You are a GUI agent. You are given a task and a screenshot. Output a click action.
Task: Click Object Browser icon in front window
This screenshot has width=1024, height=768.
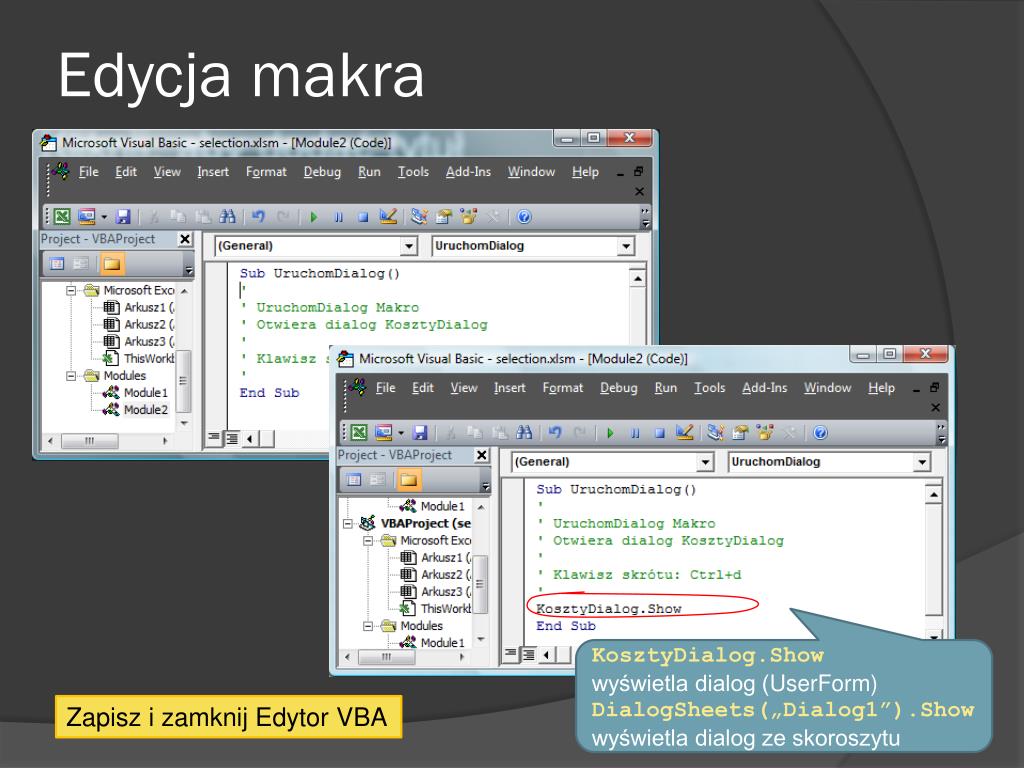click(765, 432)
